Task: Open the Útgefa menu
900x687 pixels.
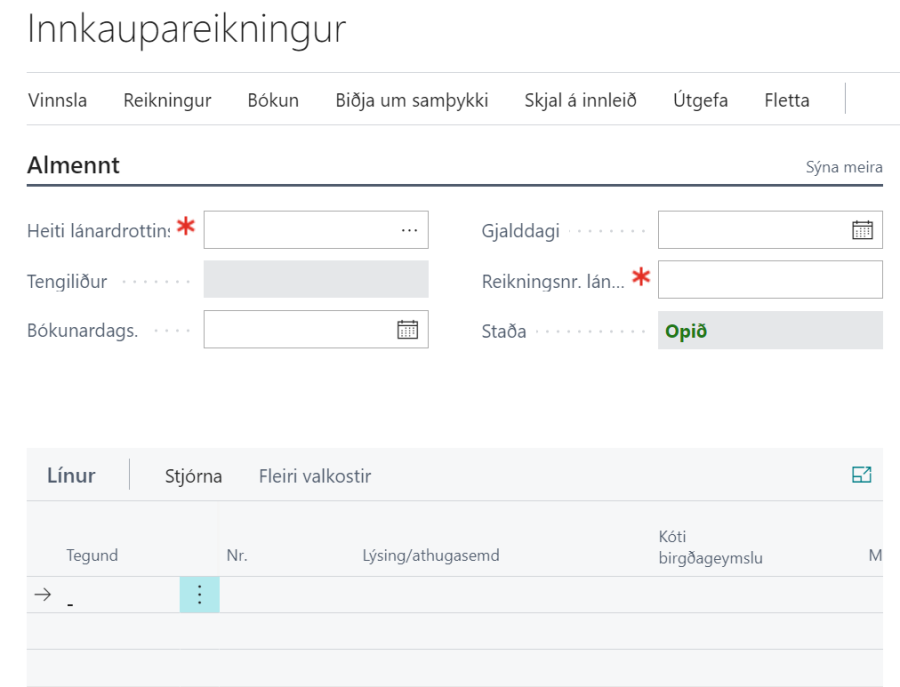Action: click(x=700, y=100)
